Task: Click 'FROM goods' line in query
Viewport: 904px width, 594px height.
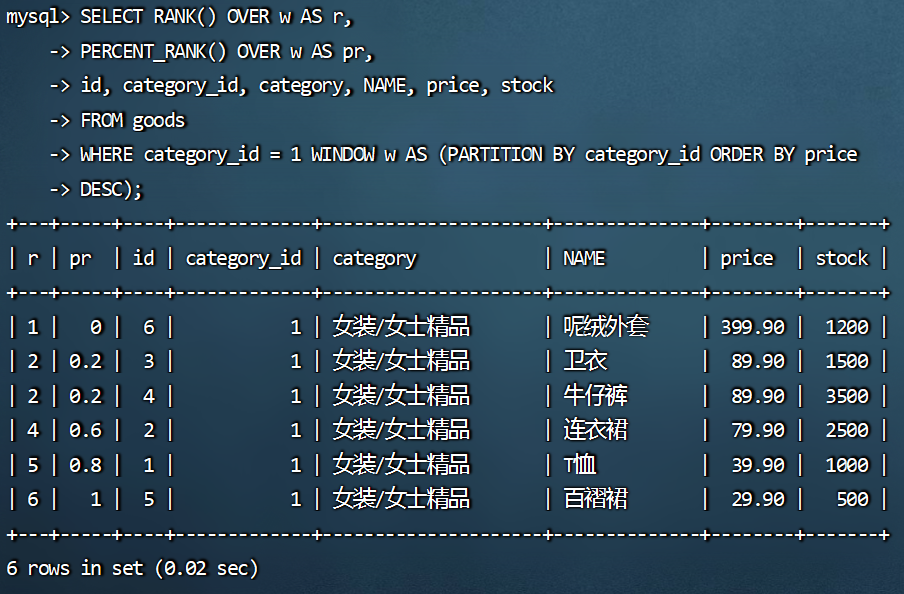Action: click(x=132, y=120)
